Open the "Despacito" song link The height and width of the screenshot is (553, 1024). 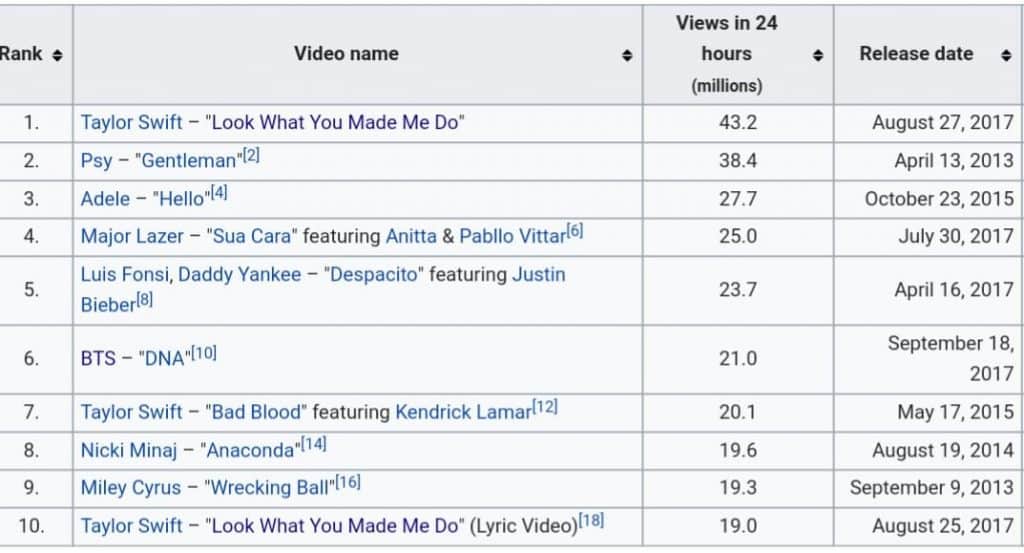(x=376, y=275)
